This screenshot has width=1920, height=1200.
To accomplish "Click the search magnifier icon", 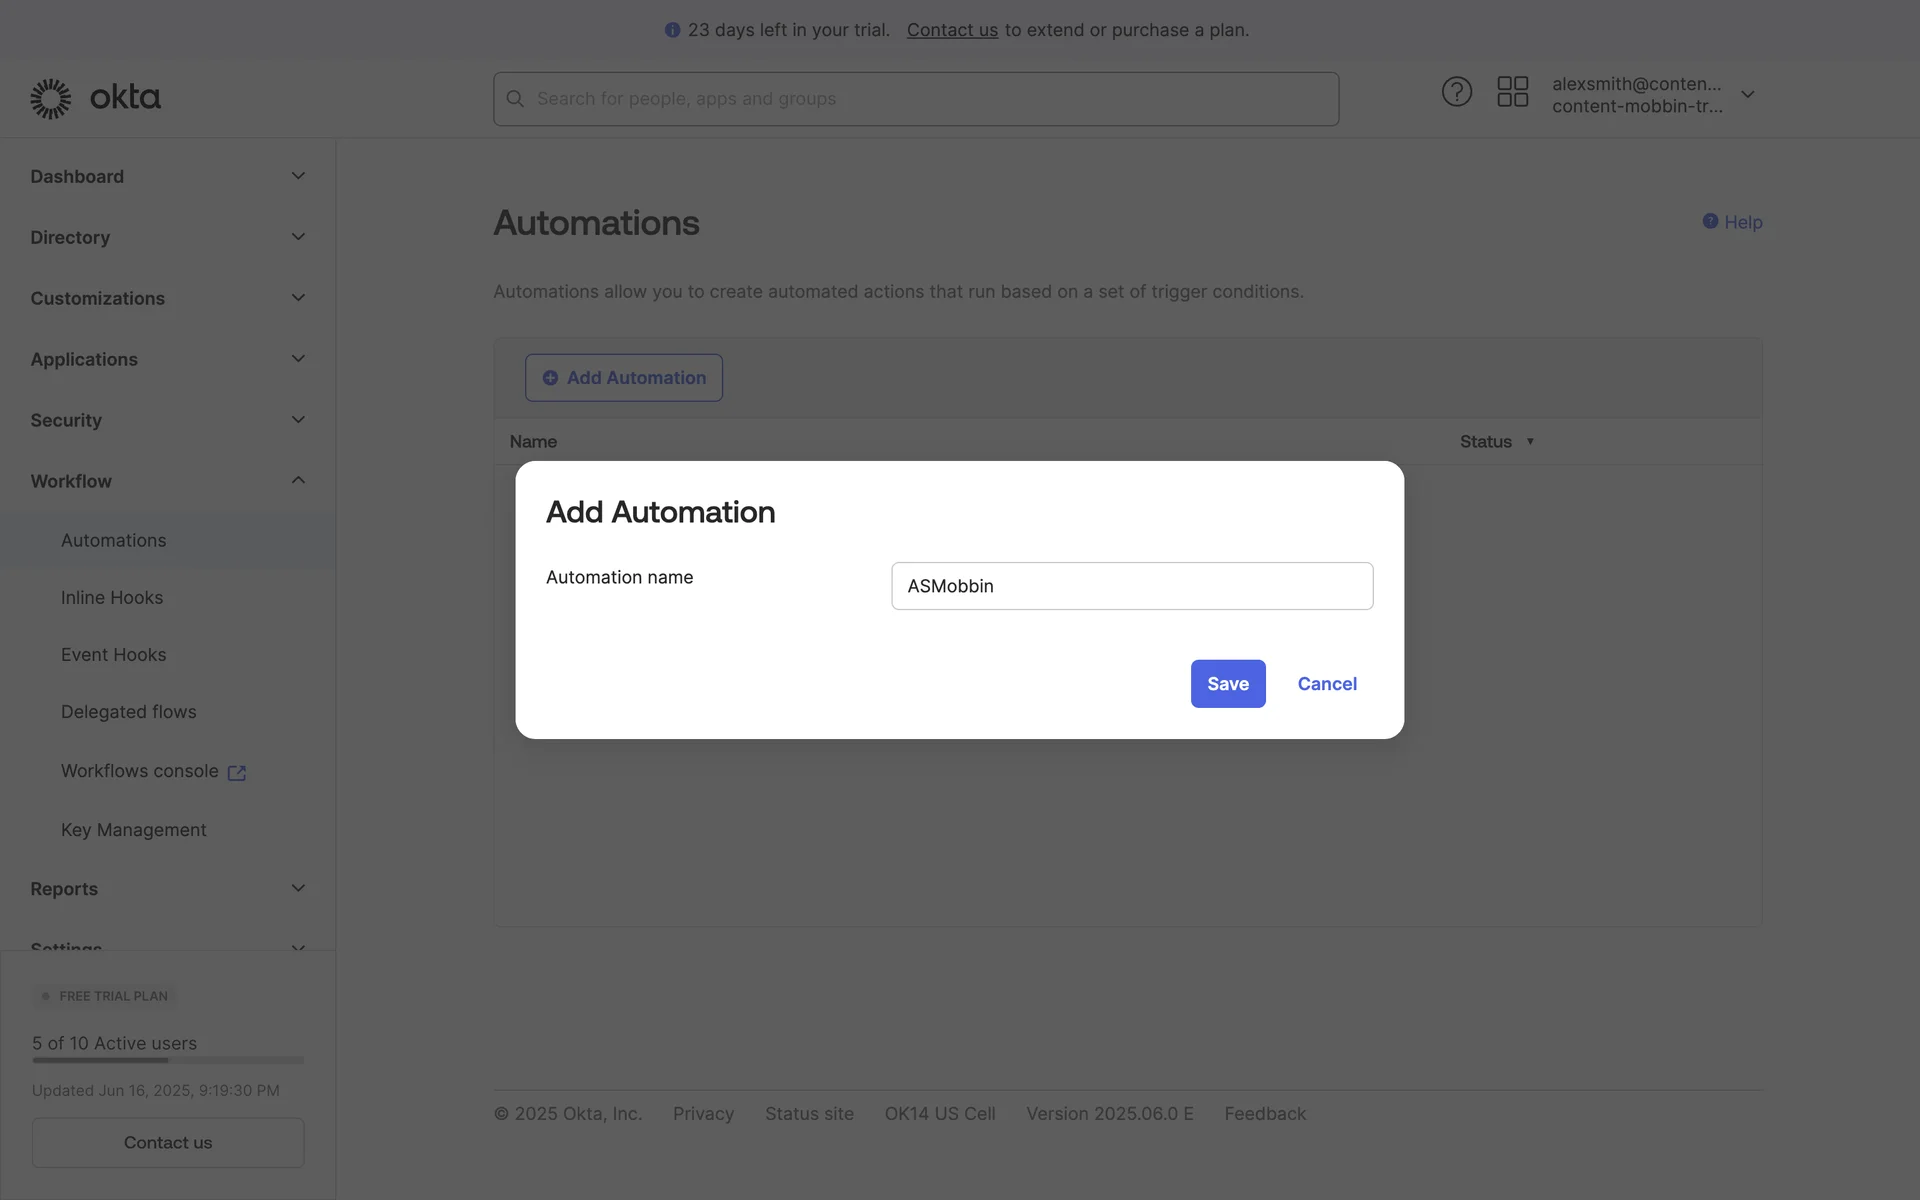I will [x=515, y=99].
